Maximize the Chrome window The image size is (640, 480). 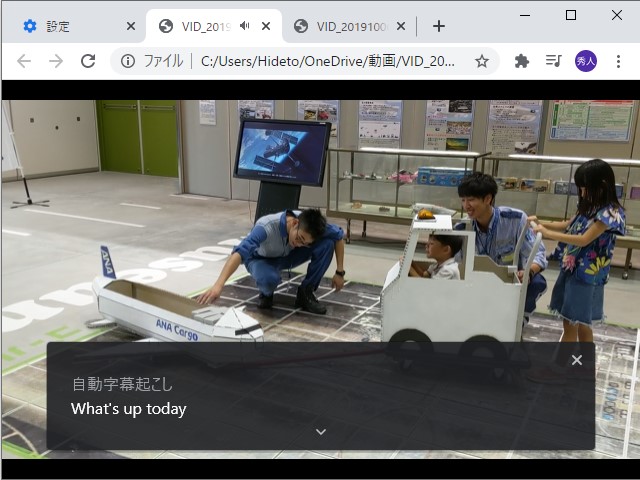571,16
